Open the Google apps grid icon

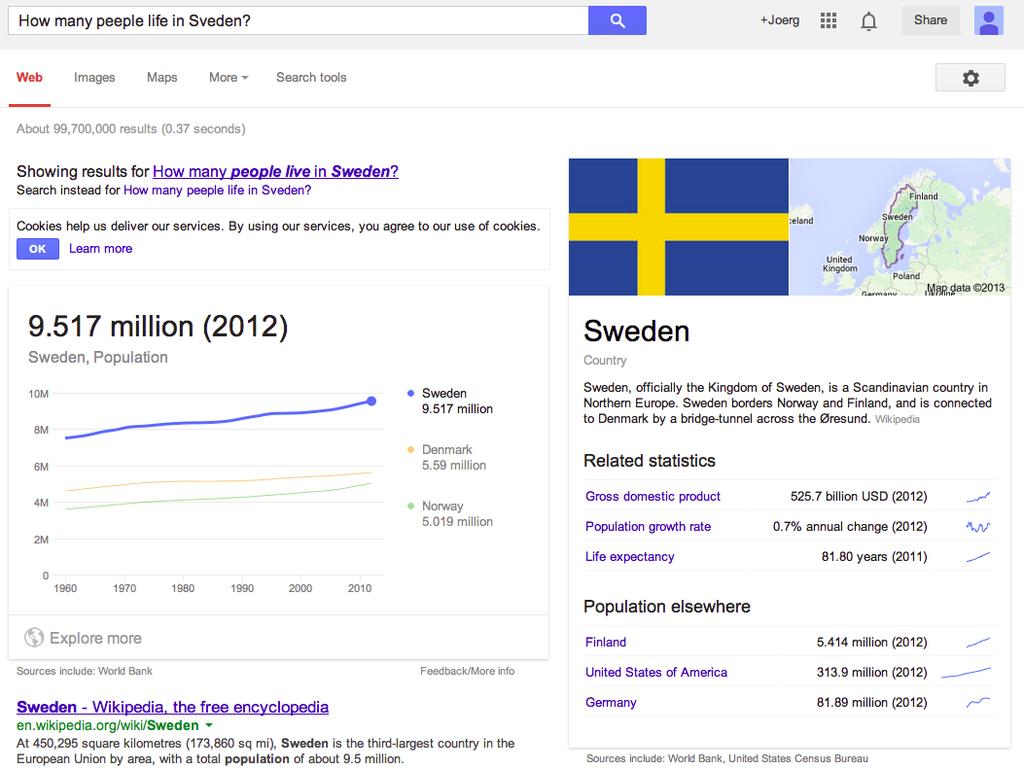(x=828, y=20)
